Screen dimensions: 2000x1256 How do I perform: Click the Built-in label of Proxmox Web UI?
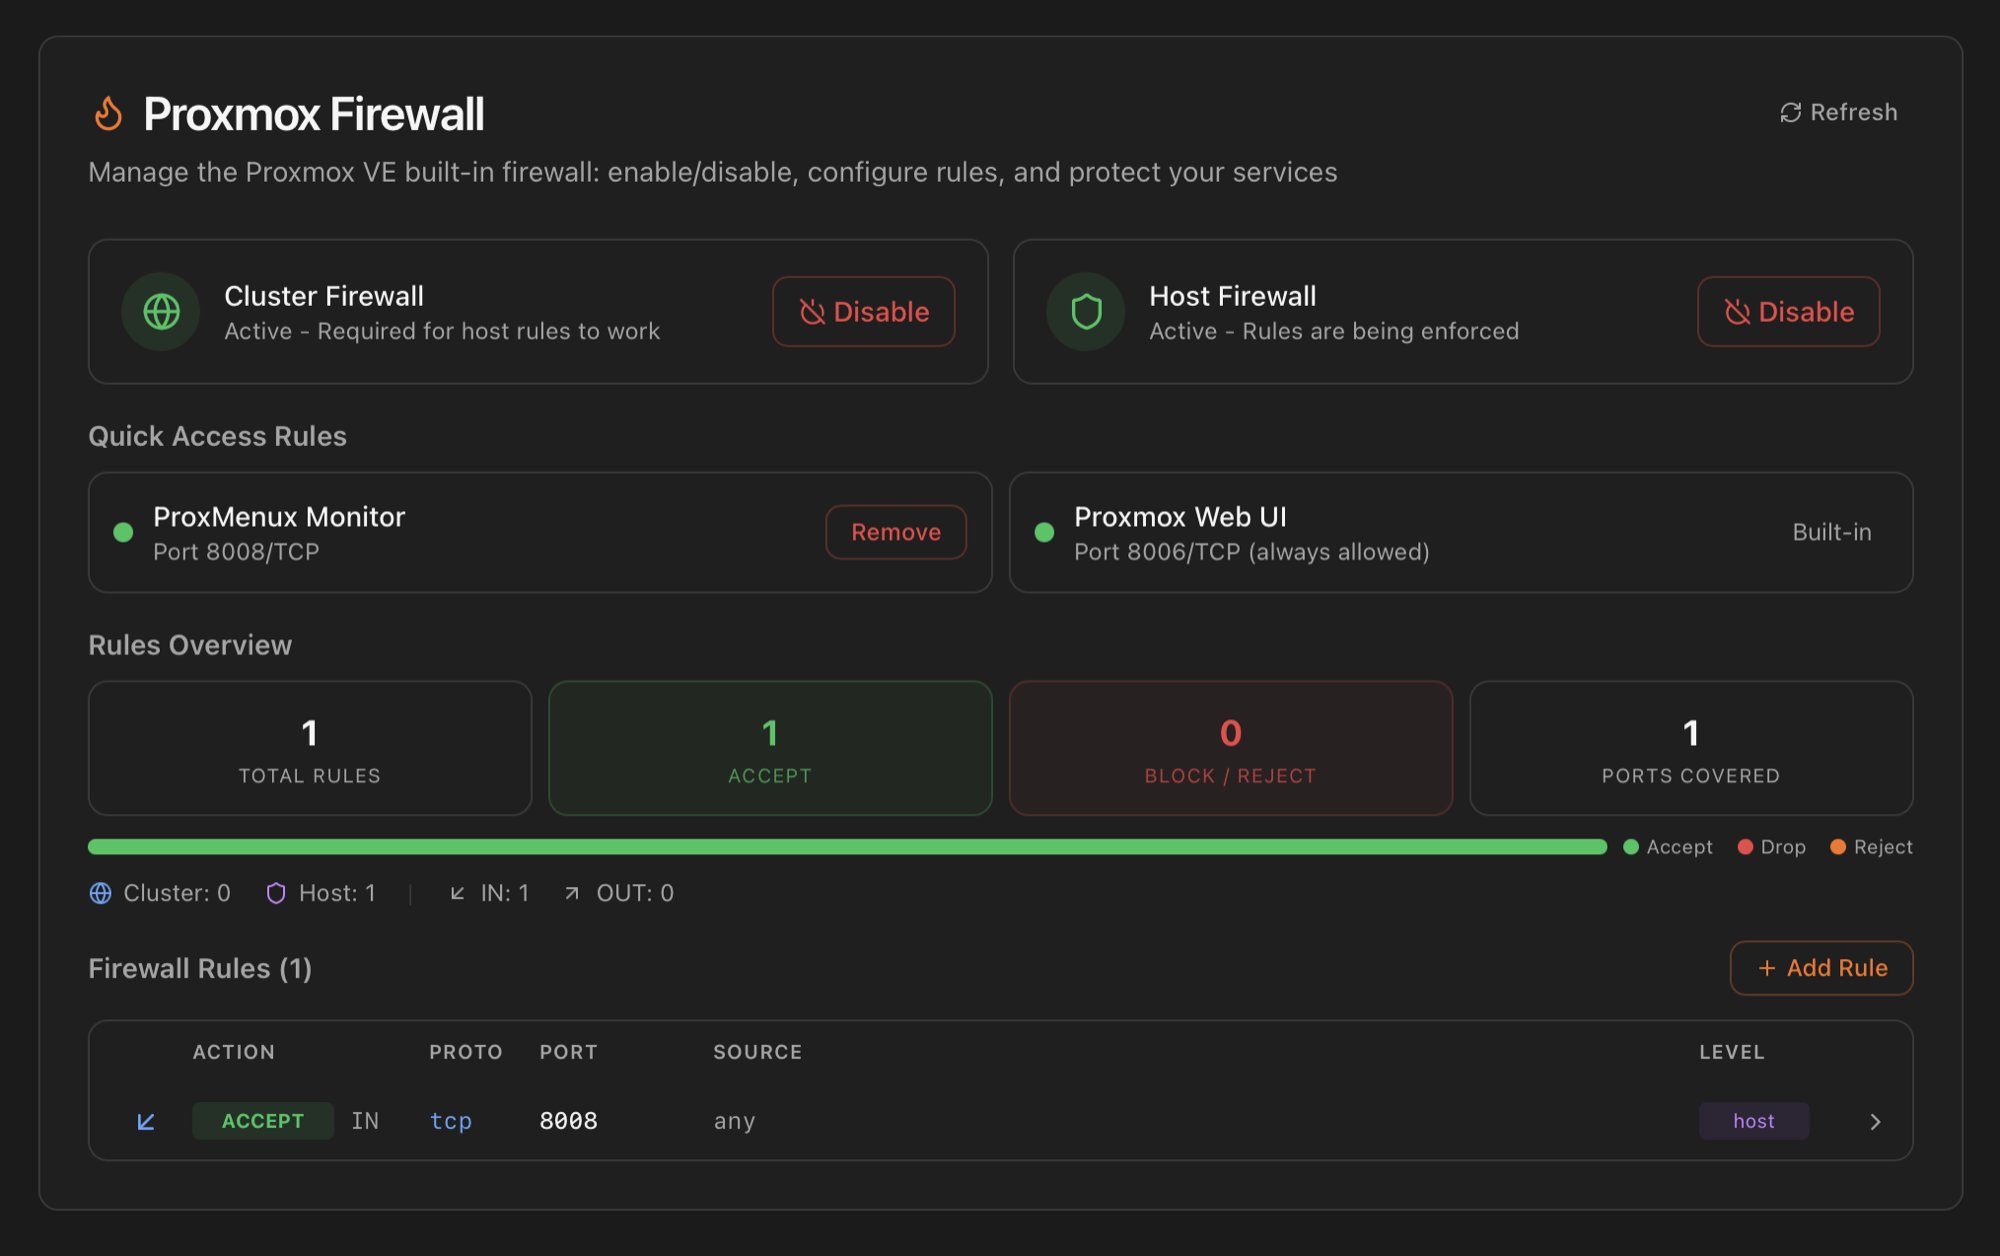[1832, 532]
